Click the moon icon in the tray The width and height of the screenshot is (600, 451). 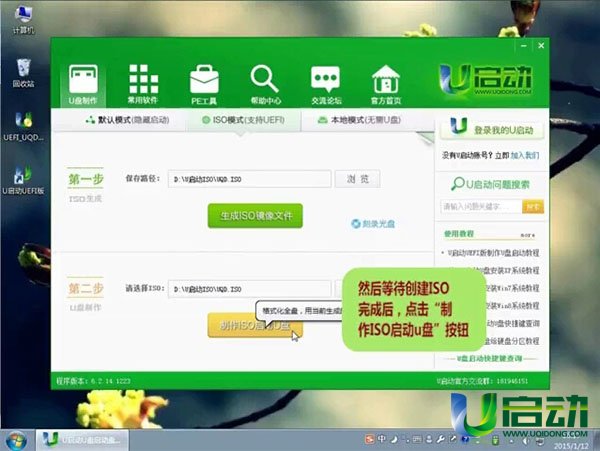coord(394,439)
